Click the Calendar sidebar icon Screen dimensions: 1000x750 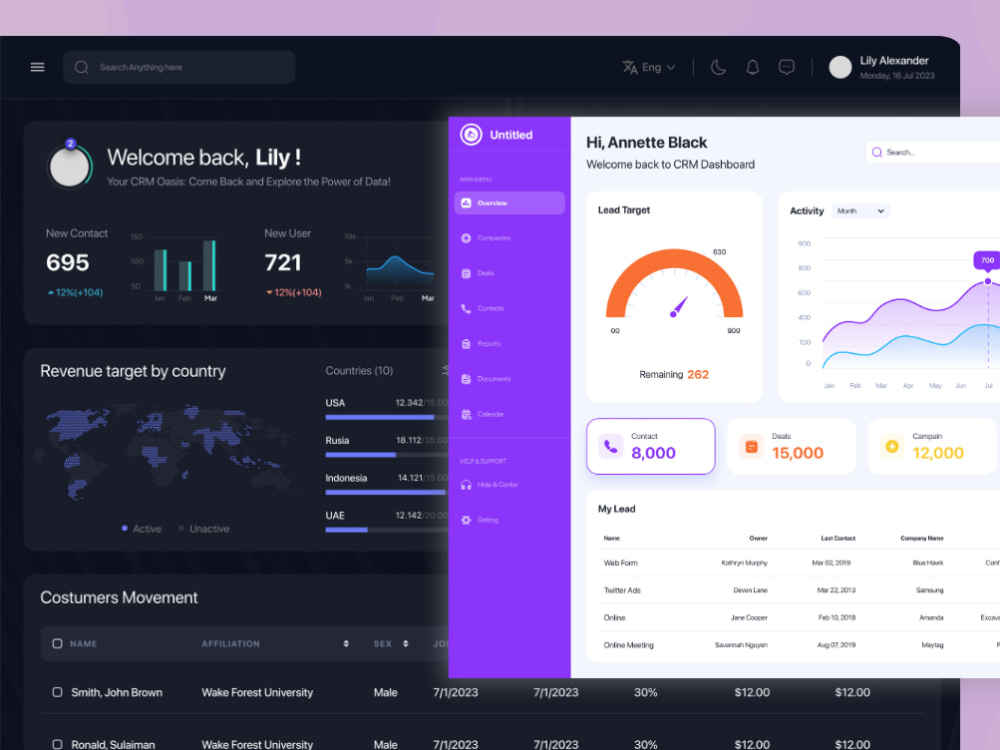pos(466,414)
